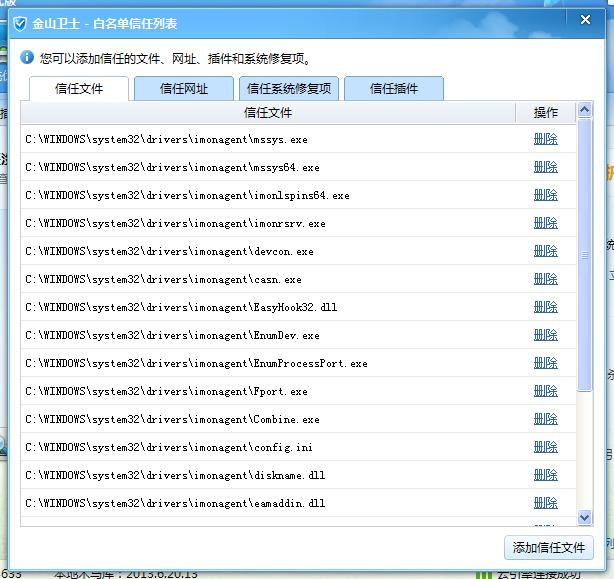Click the 添加信任文件 button

[549, 547]
